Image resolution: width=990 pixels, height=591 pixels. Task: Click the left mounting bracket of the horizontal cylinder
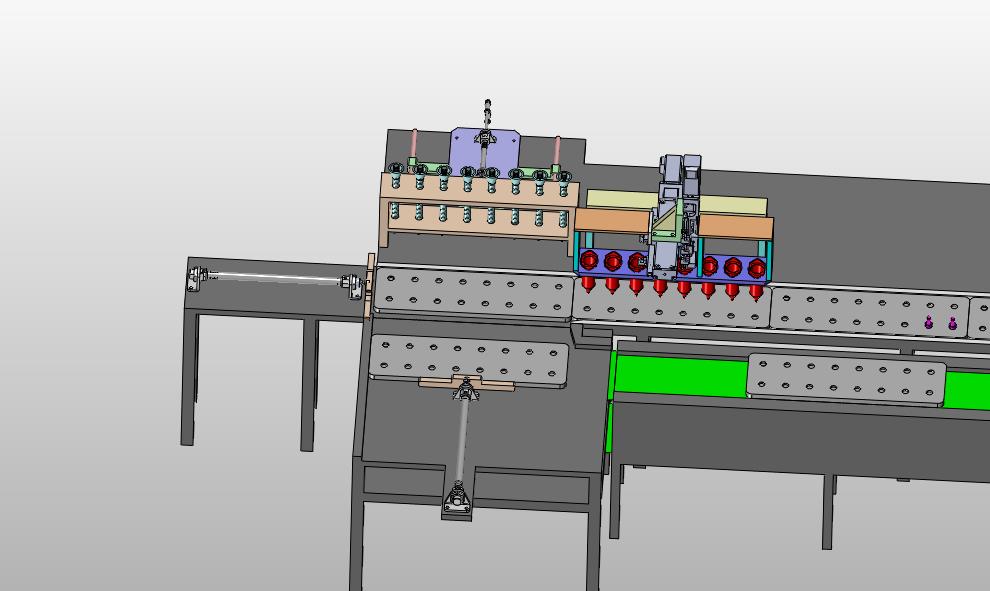pyautogui.click(x=198, y=278)
